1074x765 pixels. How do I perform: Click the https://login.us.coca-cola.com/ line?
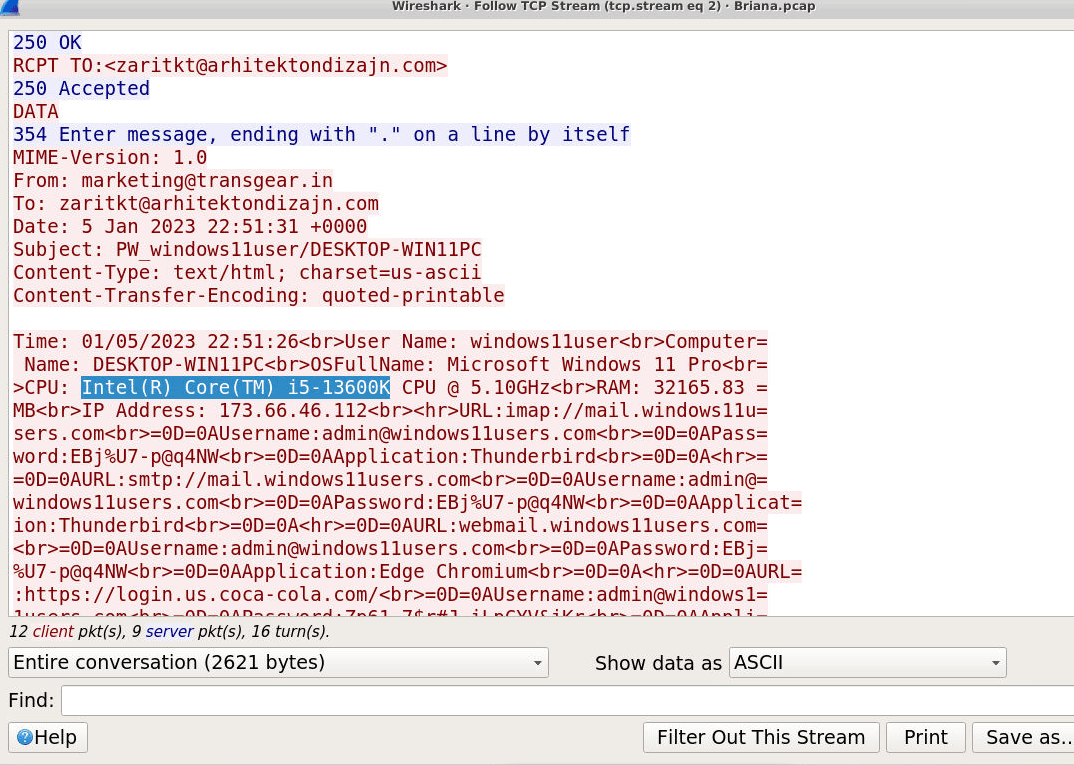tap(390, 594)
